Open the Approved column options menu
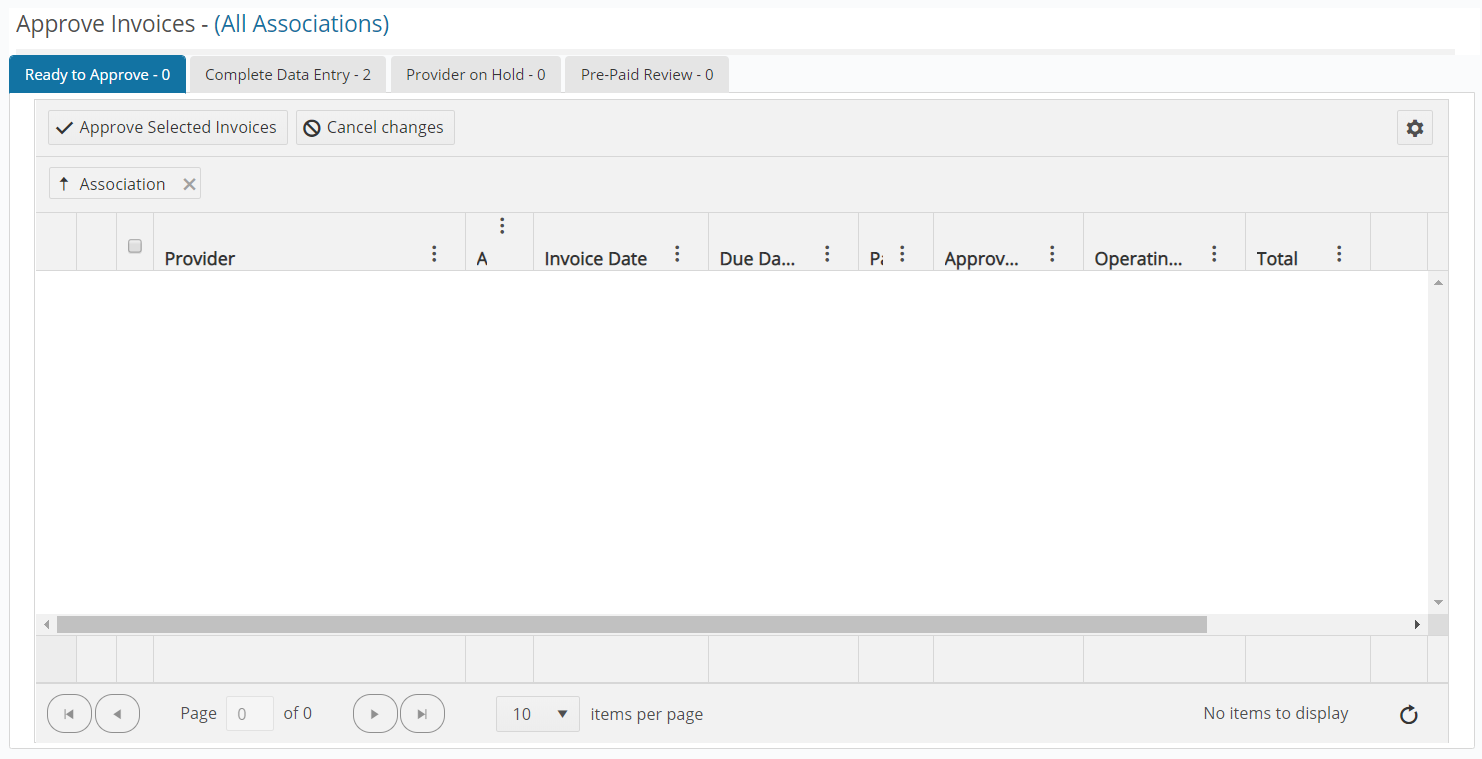The height and width of the screenshot is (759, 1482). [1051, 253]
